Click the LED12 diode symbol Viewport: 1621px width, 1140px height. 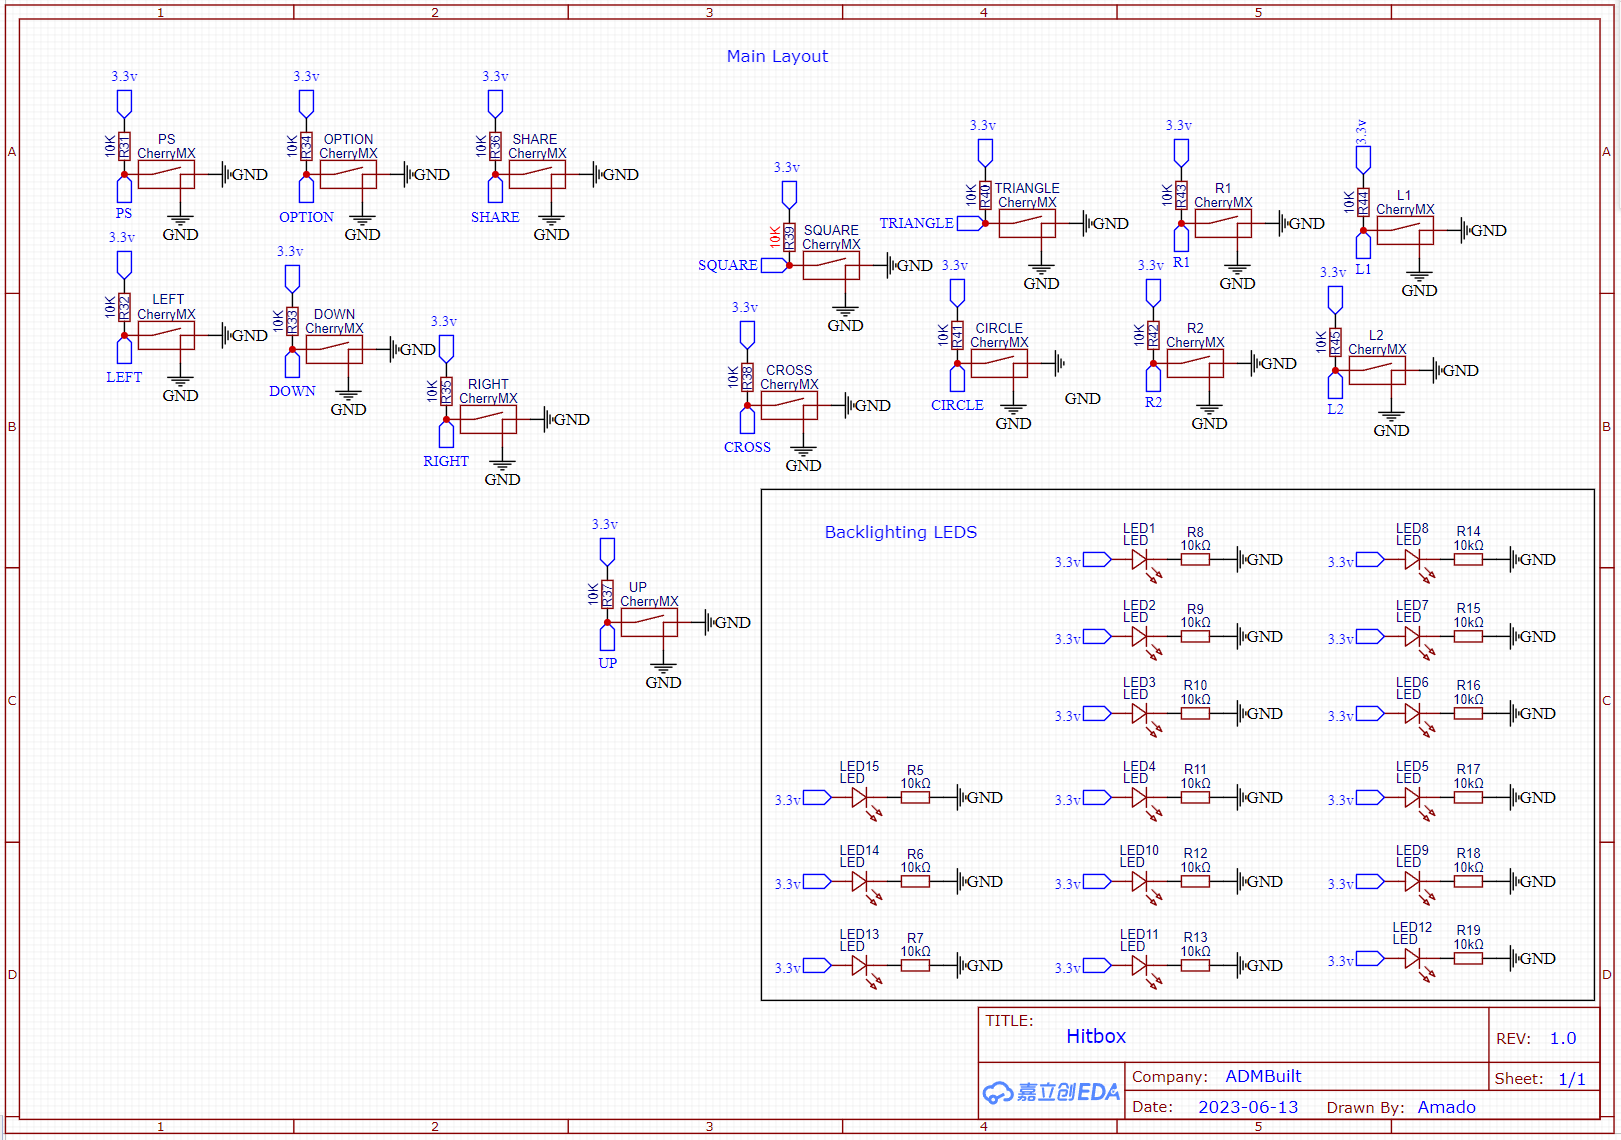[x=1412, y=959]
